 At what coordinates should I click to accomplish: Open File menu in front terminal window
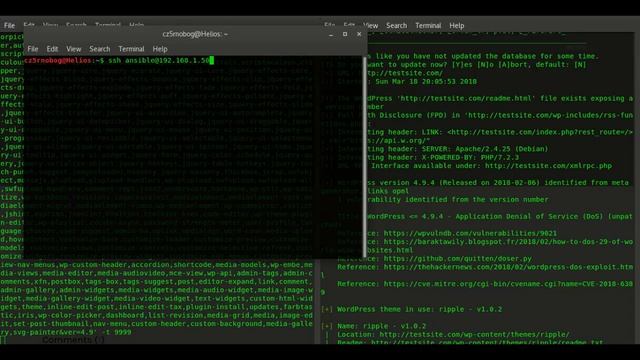33,49
